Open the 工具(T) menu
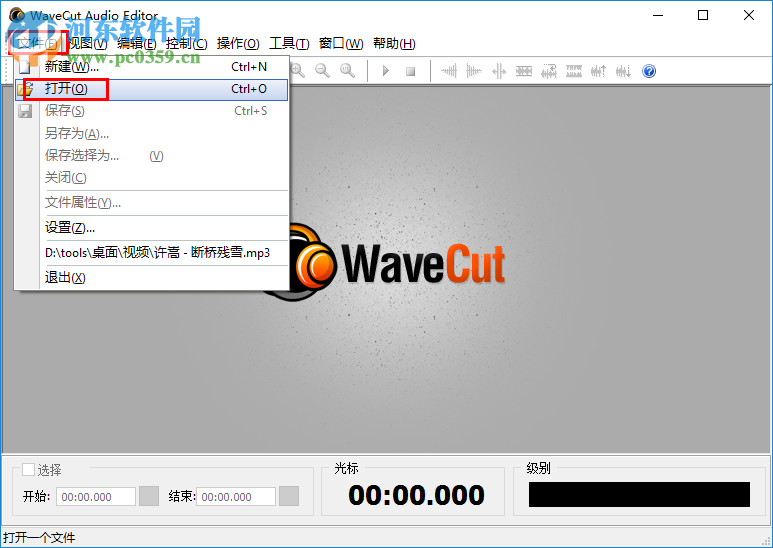This screenshot has width=773, height=548. coord(289,43)
